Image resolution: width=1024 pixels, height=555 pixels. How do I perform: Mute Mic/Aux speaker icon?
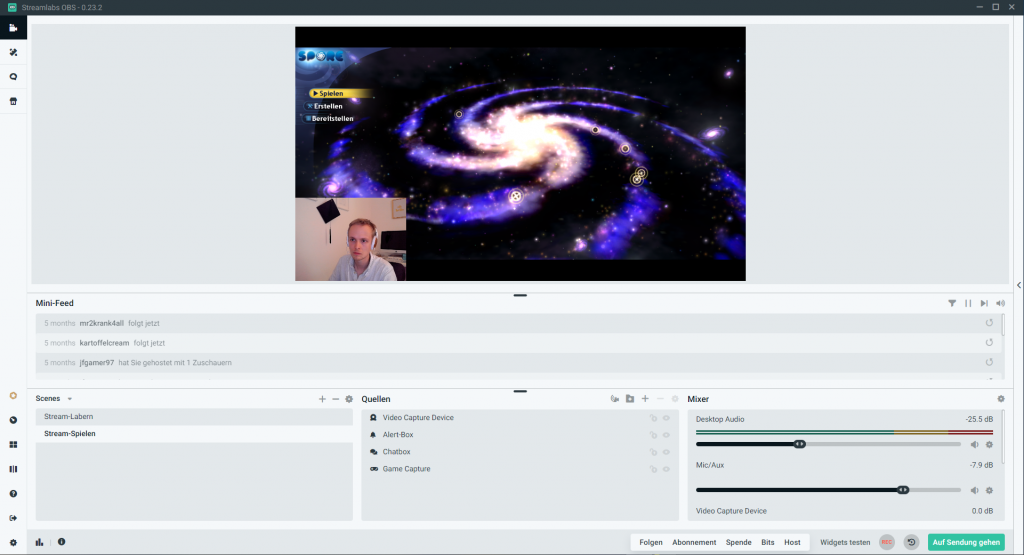click(x=974, y=490)
